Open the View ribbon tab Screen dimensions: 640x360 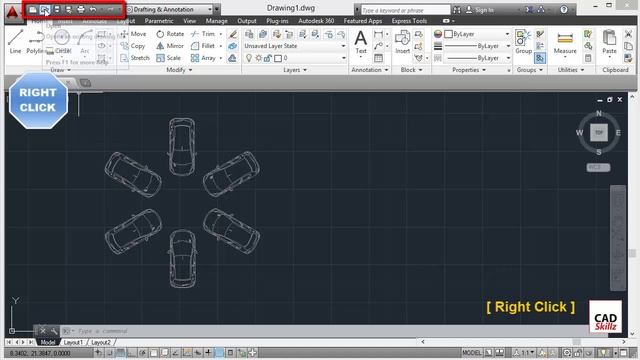[x=189, y=21]
